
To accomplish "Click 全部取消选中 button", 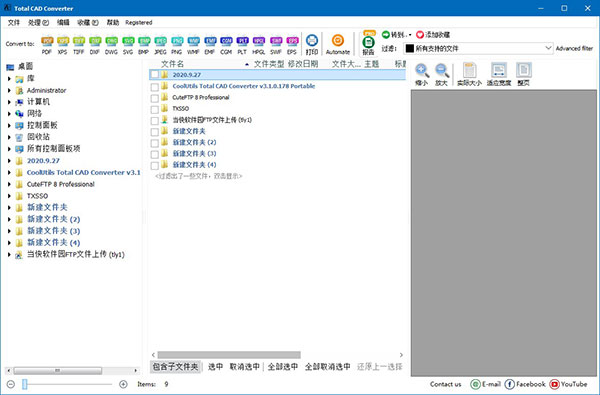I will (x=328, y=367).
